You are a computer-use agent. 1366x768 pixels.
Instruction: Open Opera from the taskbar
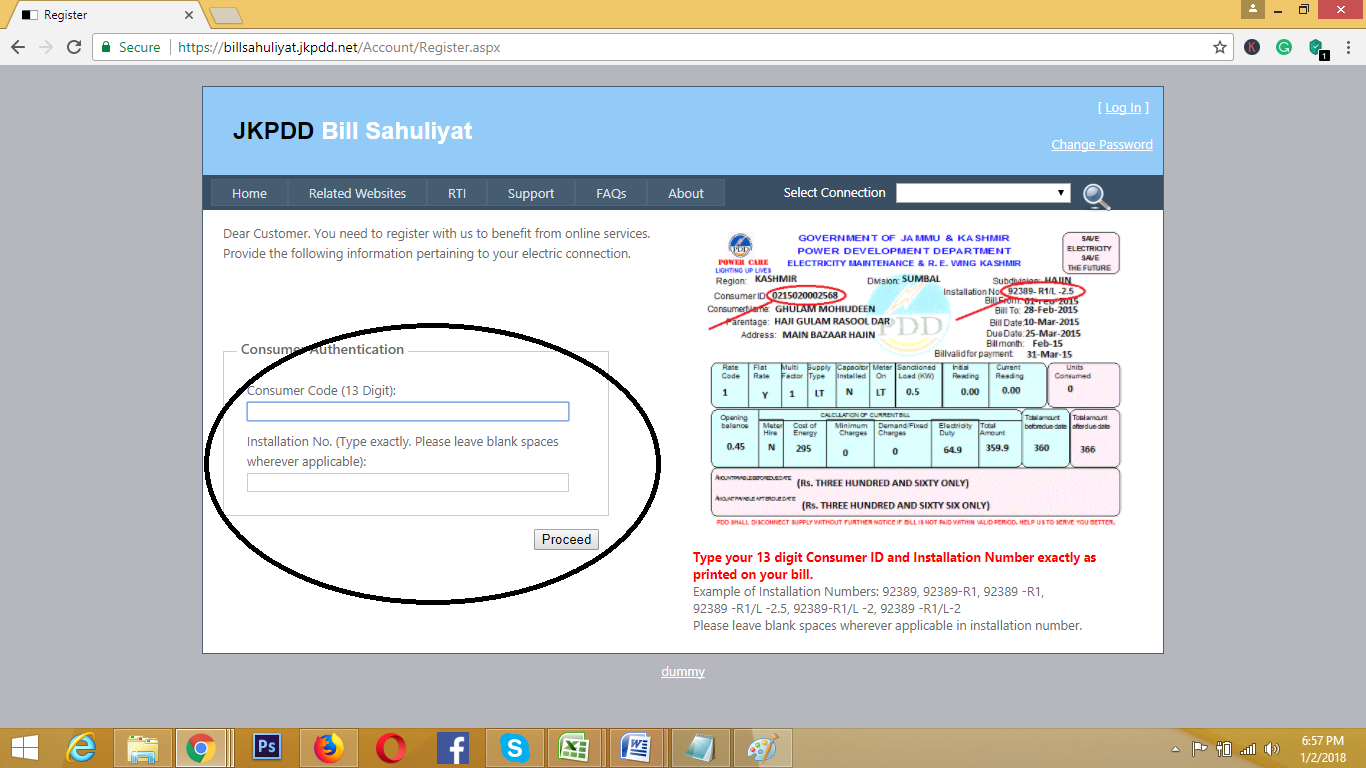click(391, 748)
